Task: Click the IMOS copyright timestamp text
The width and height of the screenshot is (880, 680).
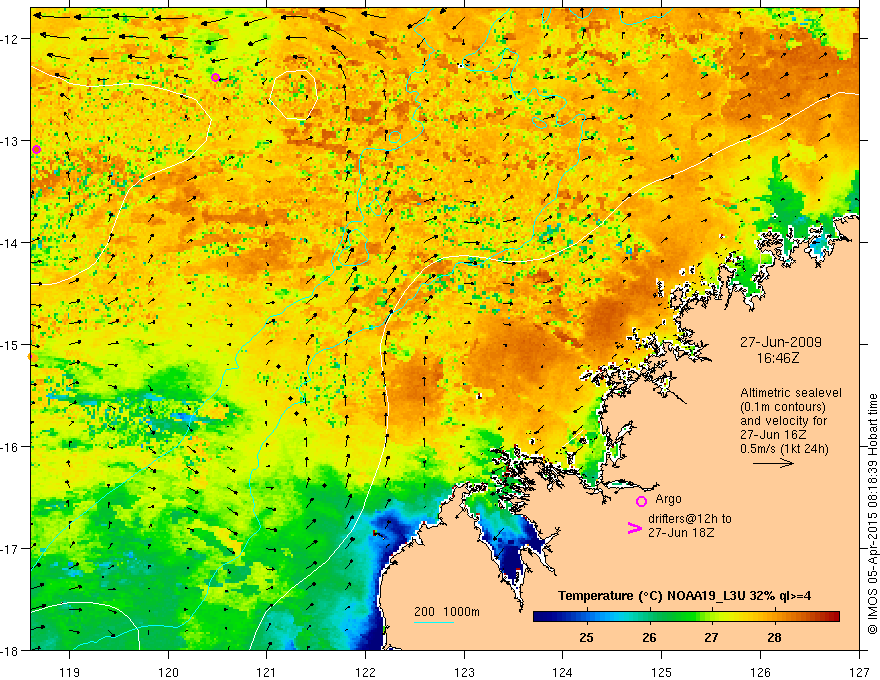Action: pos(872,514)
